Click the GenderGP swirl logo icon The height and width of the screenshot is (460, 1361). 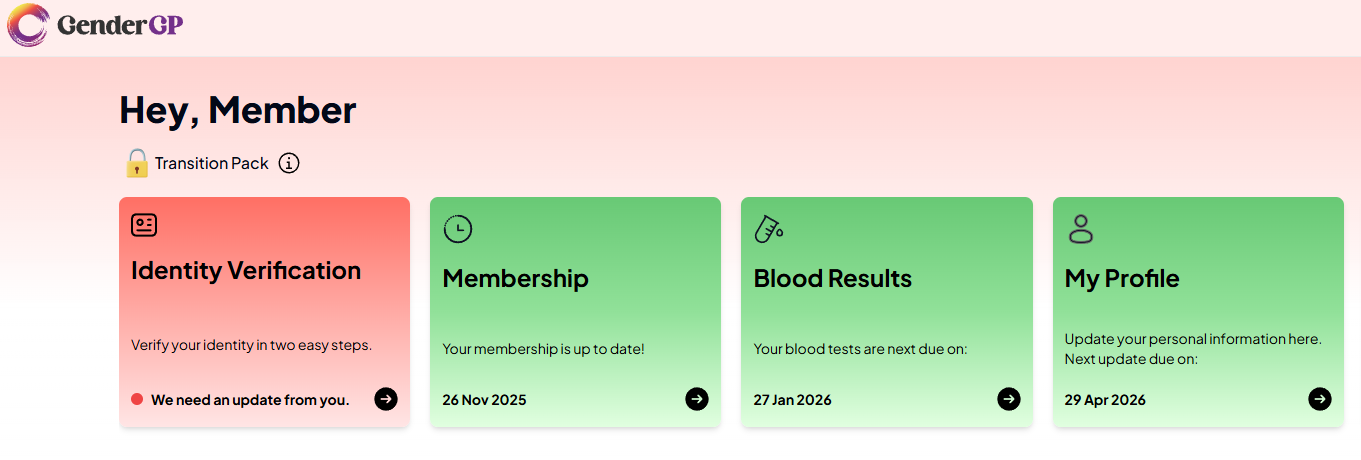tap(27, 25)
